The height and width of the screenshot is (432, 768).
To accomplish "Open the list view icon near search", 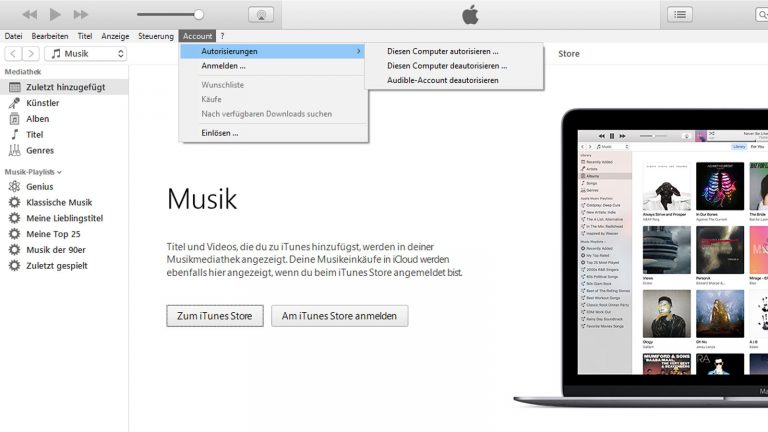I will tap(680, 14).
